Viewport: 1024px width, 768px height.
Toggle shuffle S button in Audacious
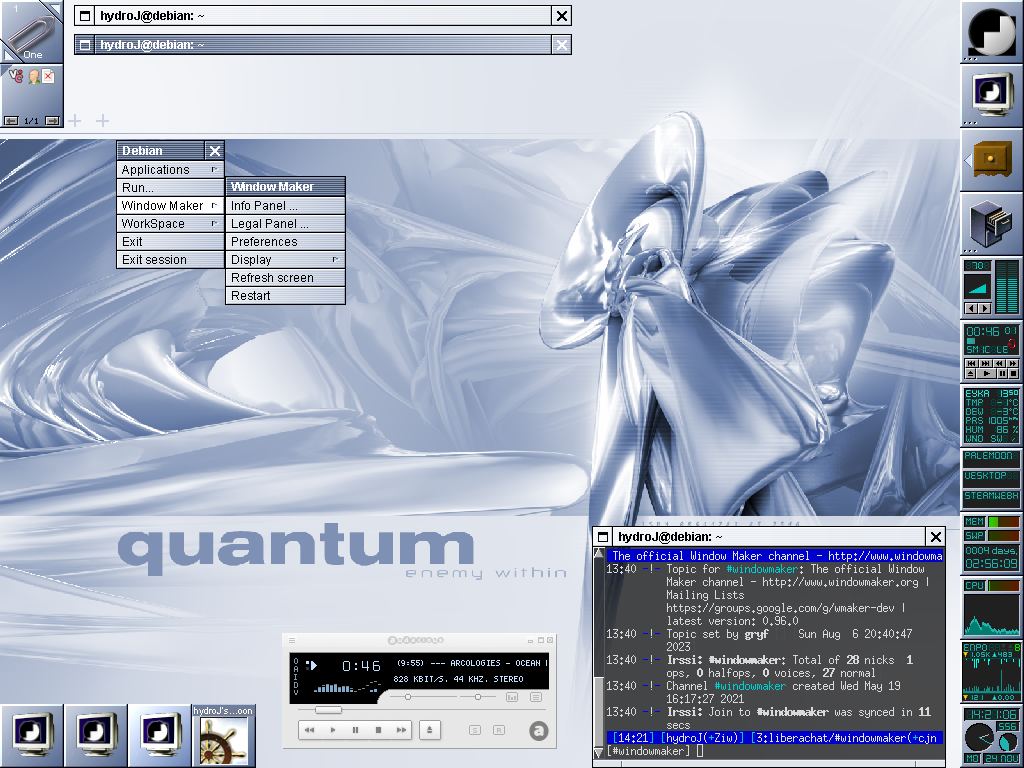(474, 731)
